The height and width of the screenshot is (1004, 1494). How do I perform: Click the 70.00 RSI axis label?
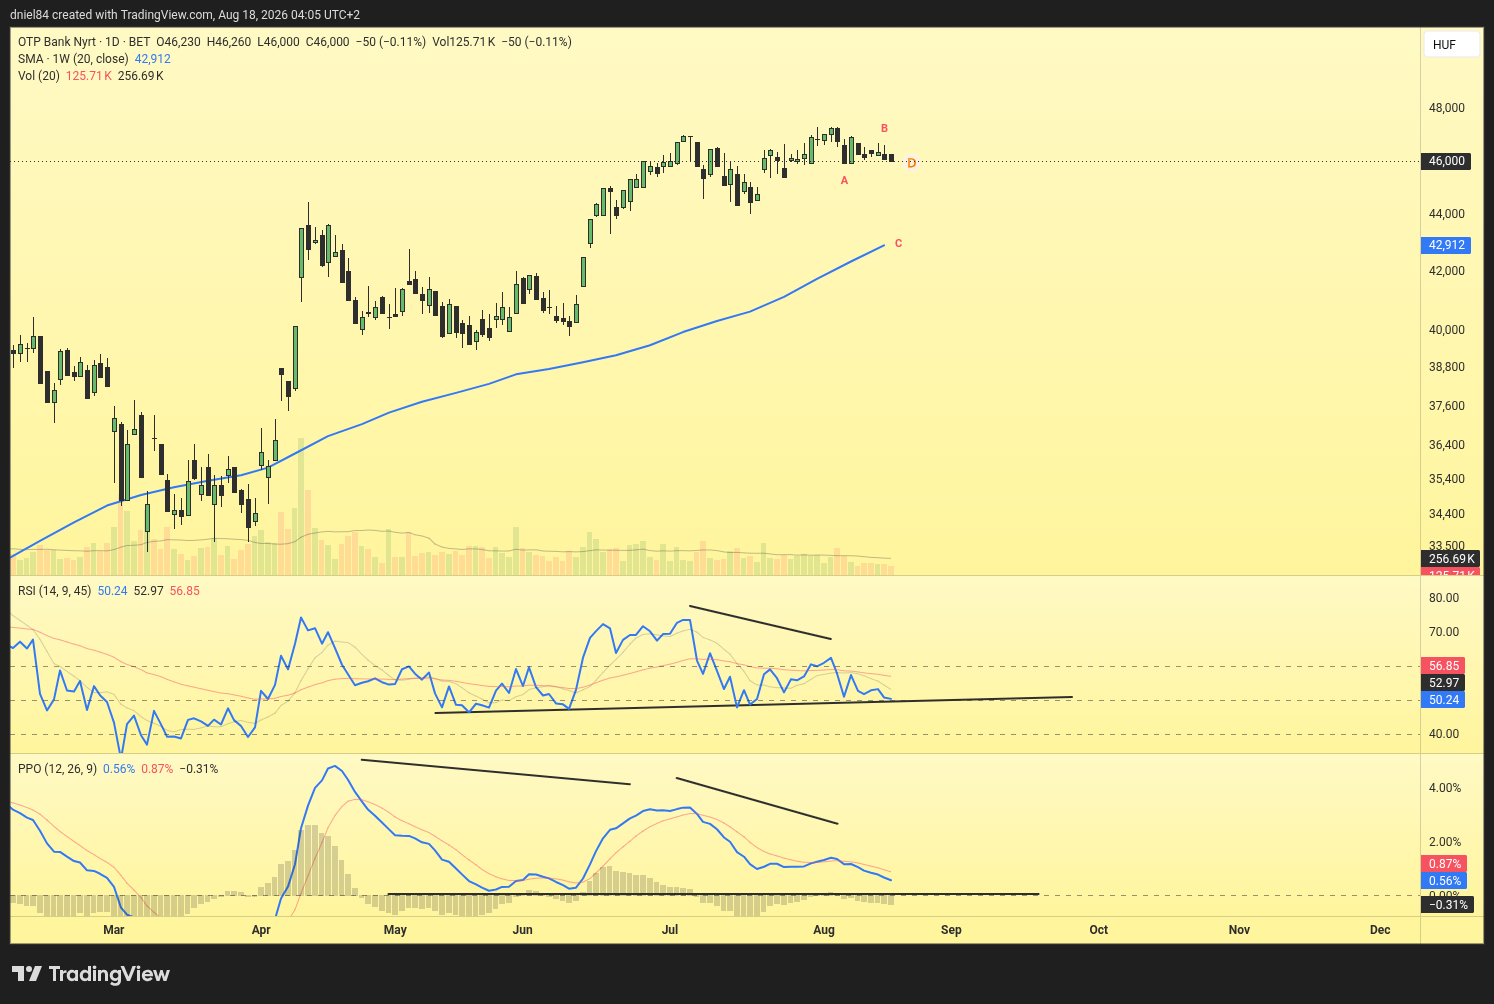pyautogui.click(x=1444, y=632)
